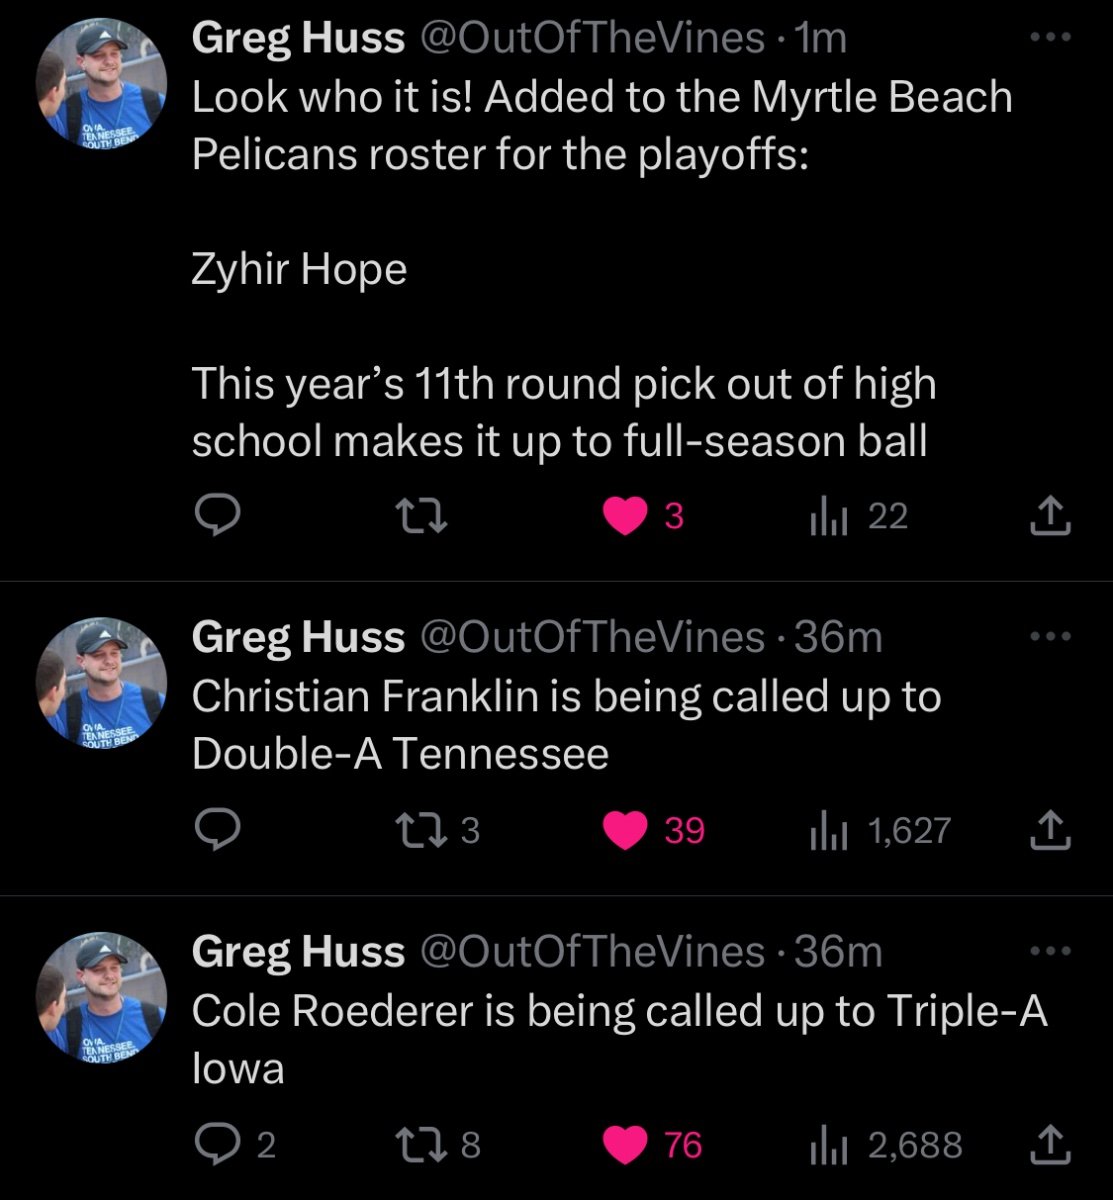Image resolution: width=1113 pixels, height=1200 pixels.
Task: Open more options on Zyhir Hope tweet
Action: pos(1050,38)
